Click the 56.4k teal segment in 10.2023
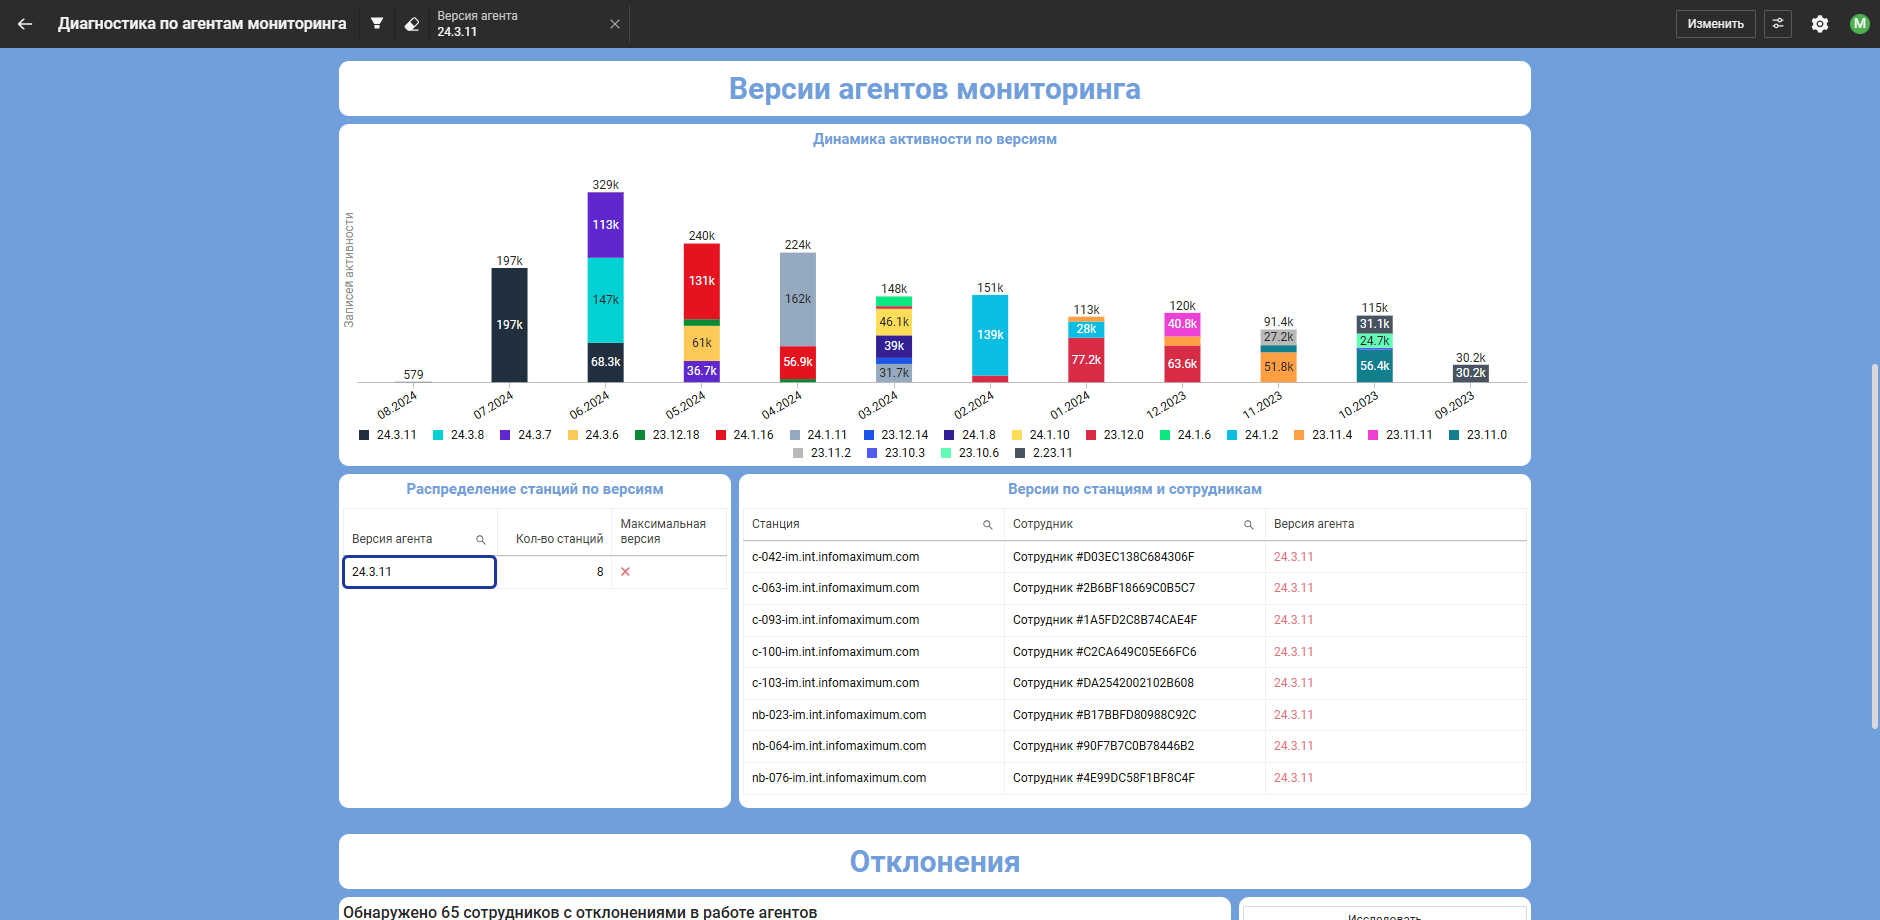The height and width of the screenshot is (920, 1880). tap(1375, 366)
